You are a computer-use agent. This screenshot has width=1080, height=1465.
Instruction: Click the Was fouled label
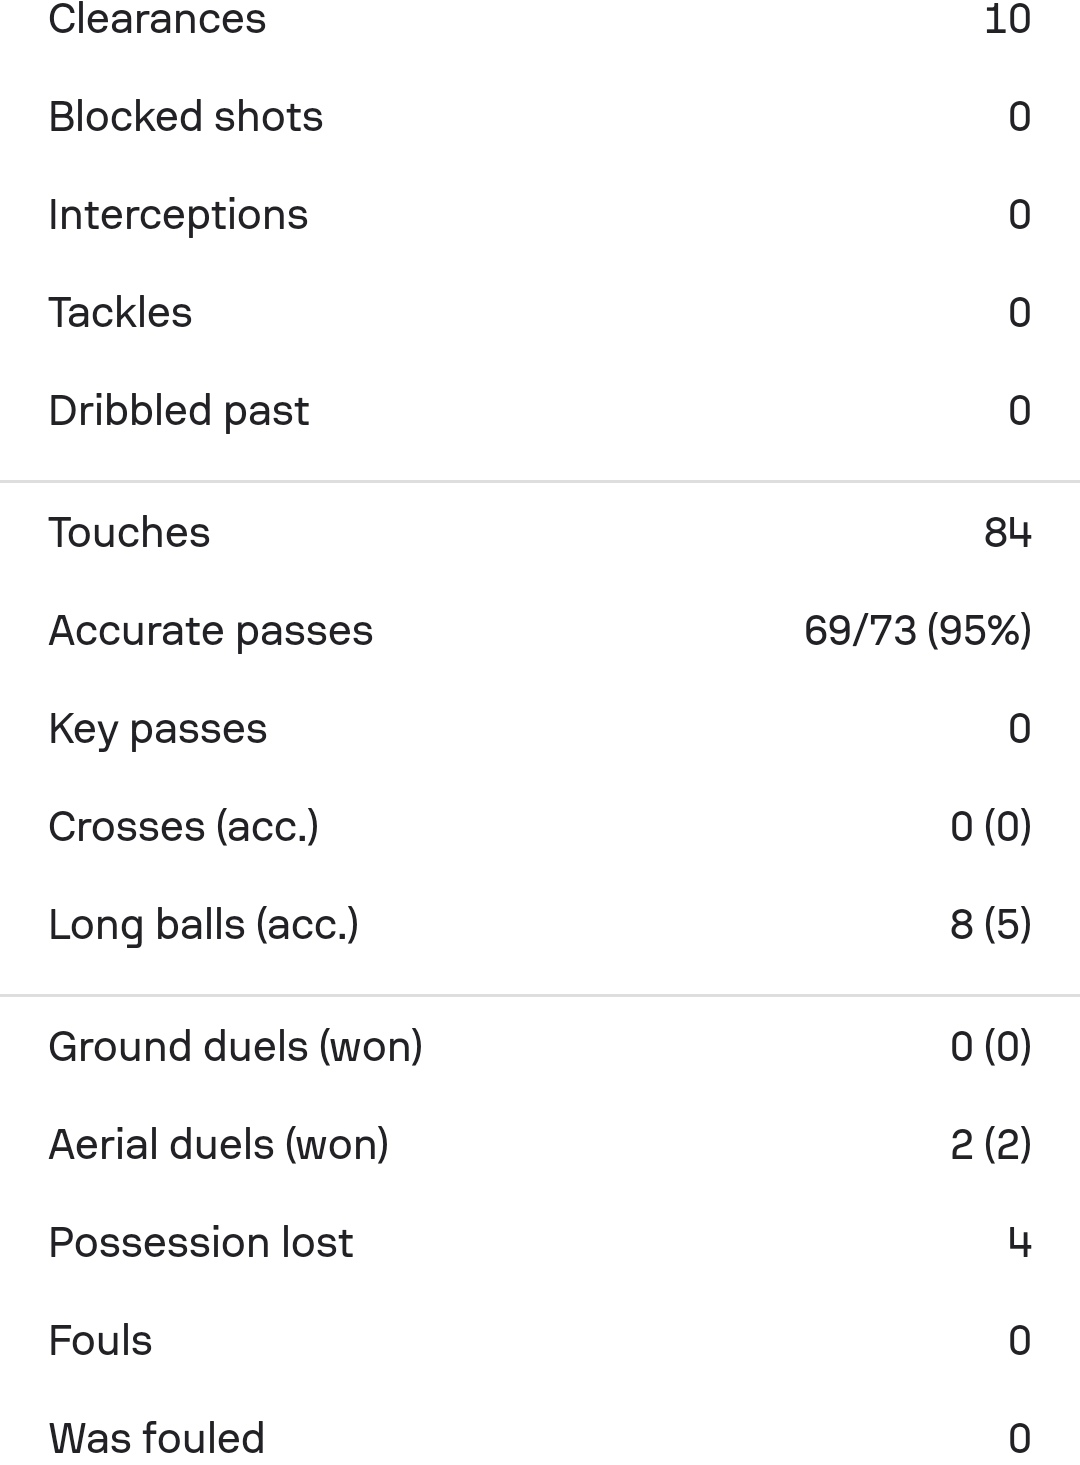pyautogui.click(x=157, y=1439)
